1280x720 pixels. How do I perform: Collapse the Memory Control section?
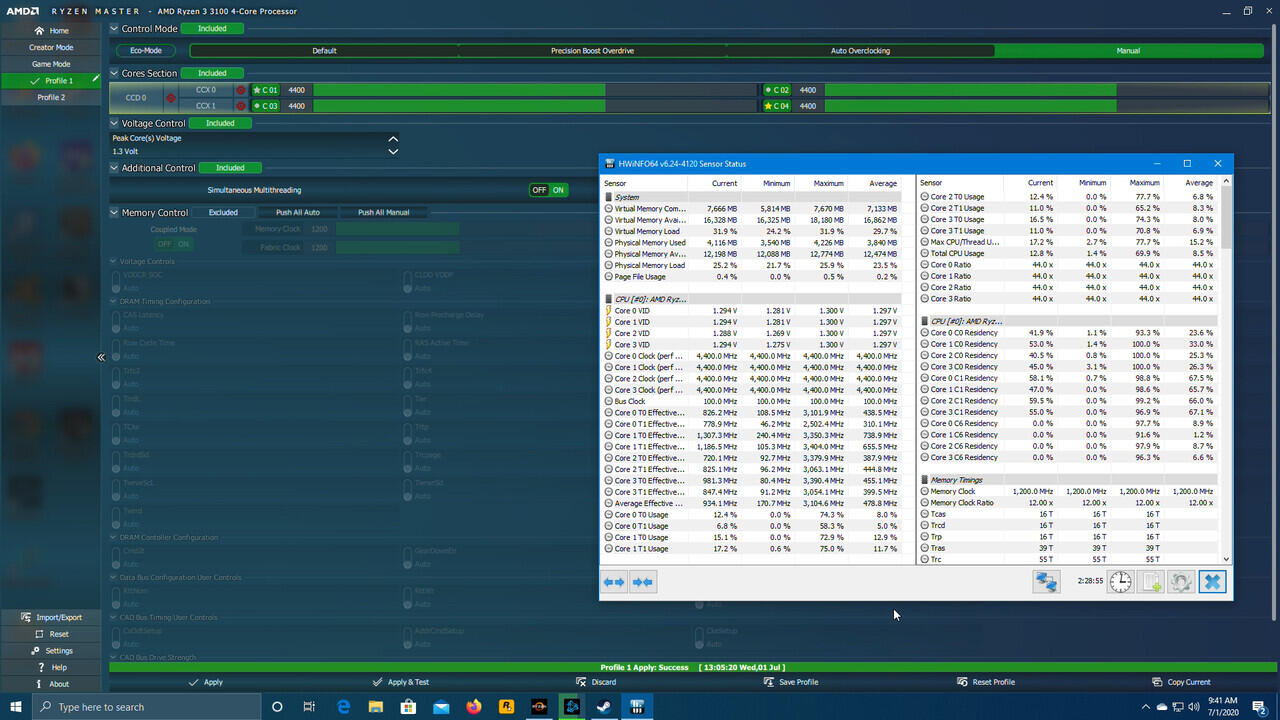(114, 212)
